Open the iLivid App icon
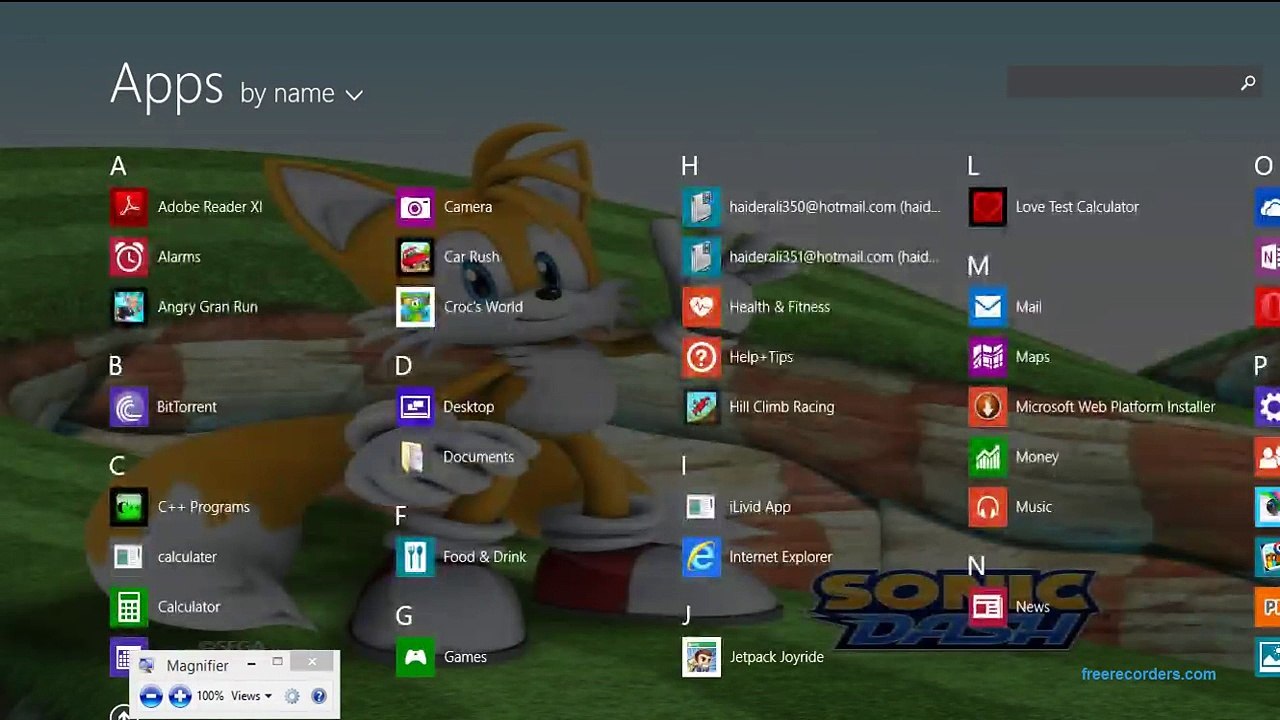 click(x=701, y=507)
